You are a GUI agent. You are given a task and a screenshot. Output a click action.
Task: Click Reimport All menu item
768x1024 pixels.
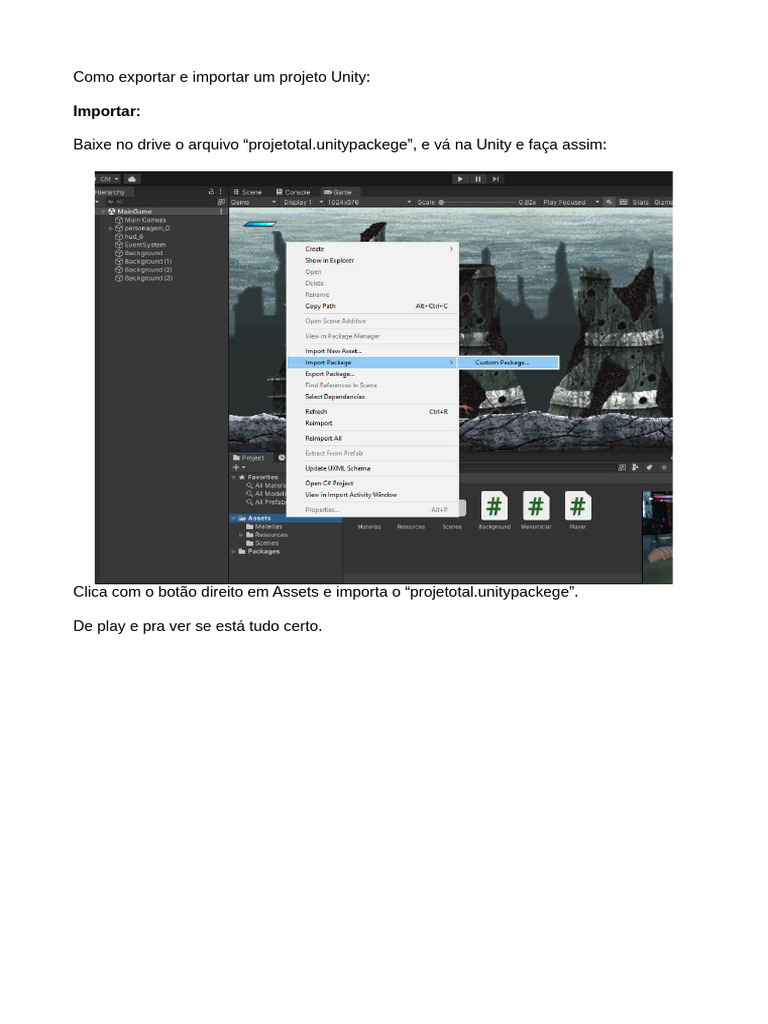(x=373, y=439)
